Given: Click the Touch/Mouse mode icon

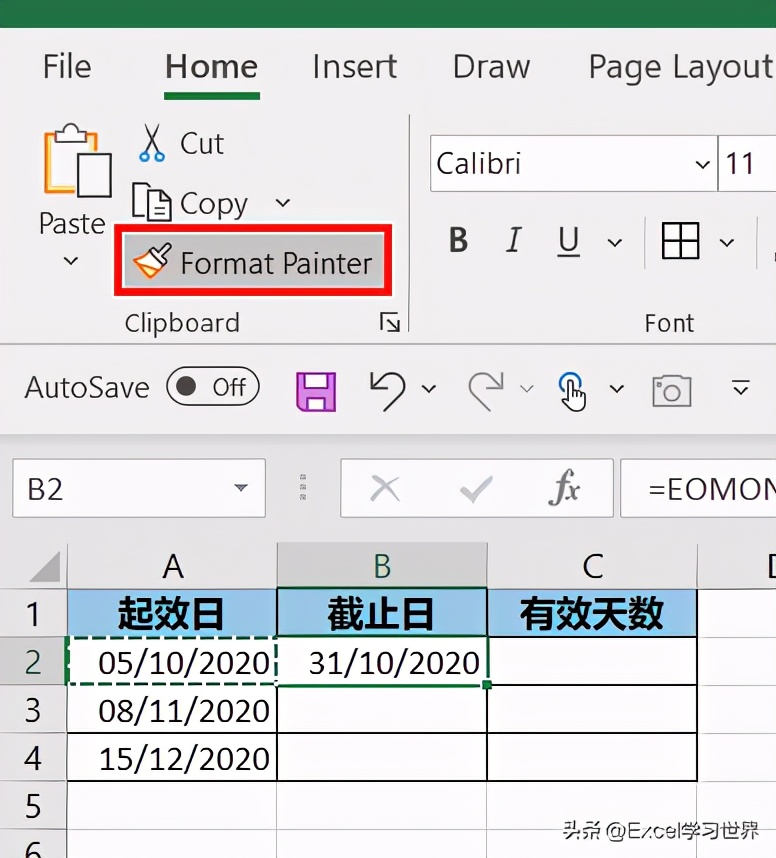Looking at the screenshot, I should click(x=572, y=389).
